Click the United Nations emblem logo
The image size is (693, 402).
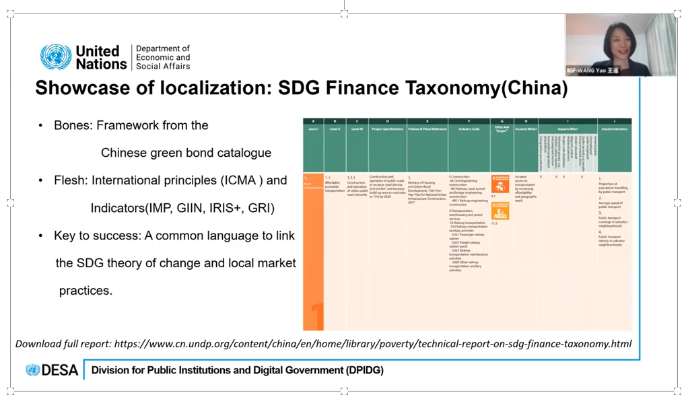coord(56,57)
